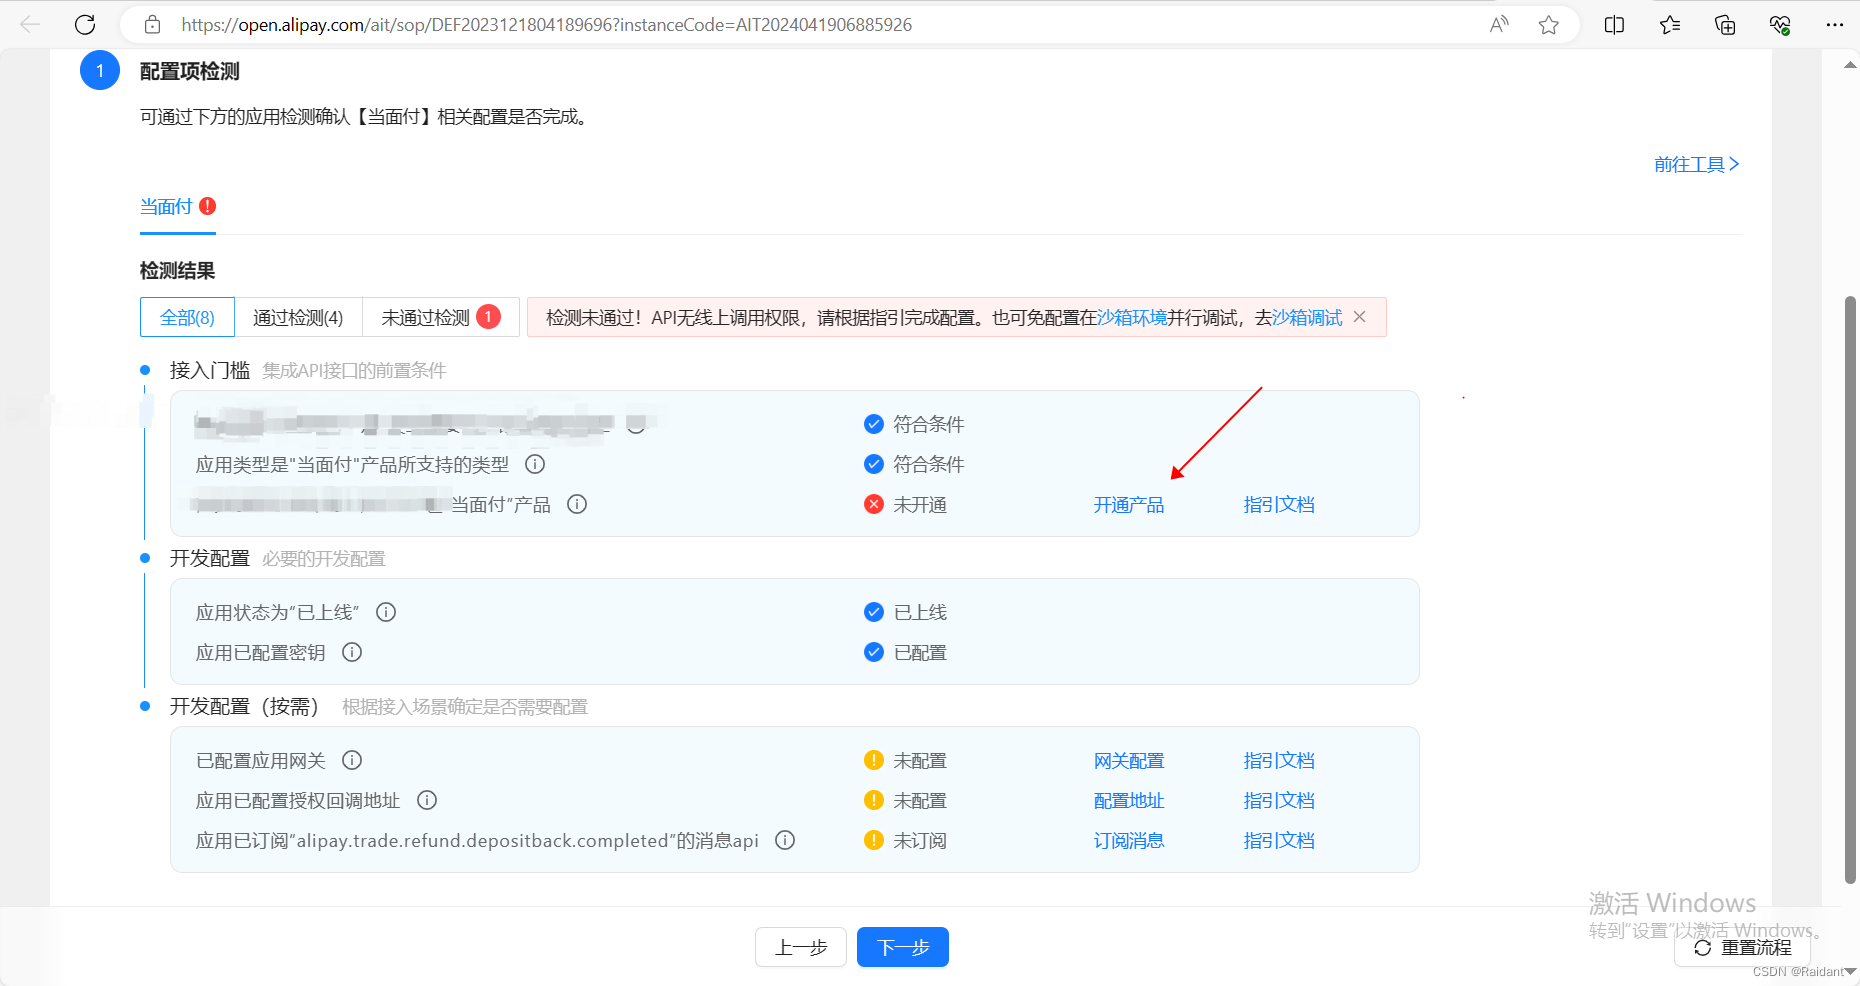Open the 沙箱环境 link in alert
1860x986 pixels.
(1132, 317)
